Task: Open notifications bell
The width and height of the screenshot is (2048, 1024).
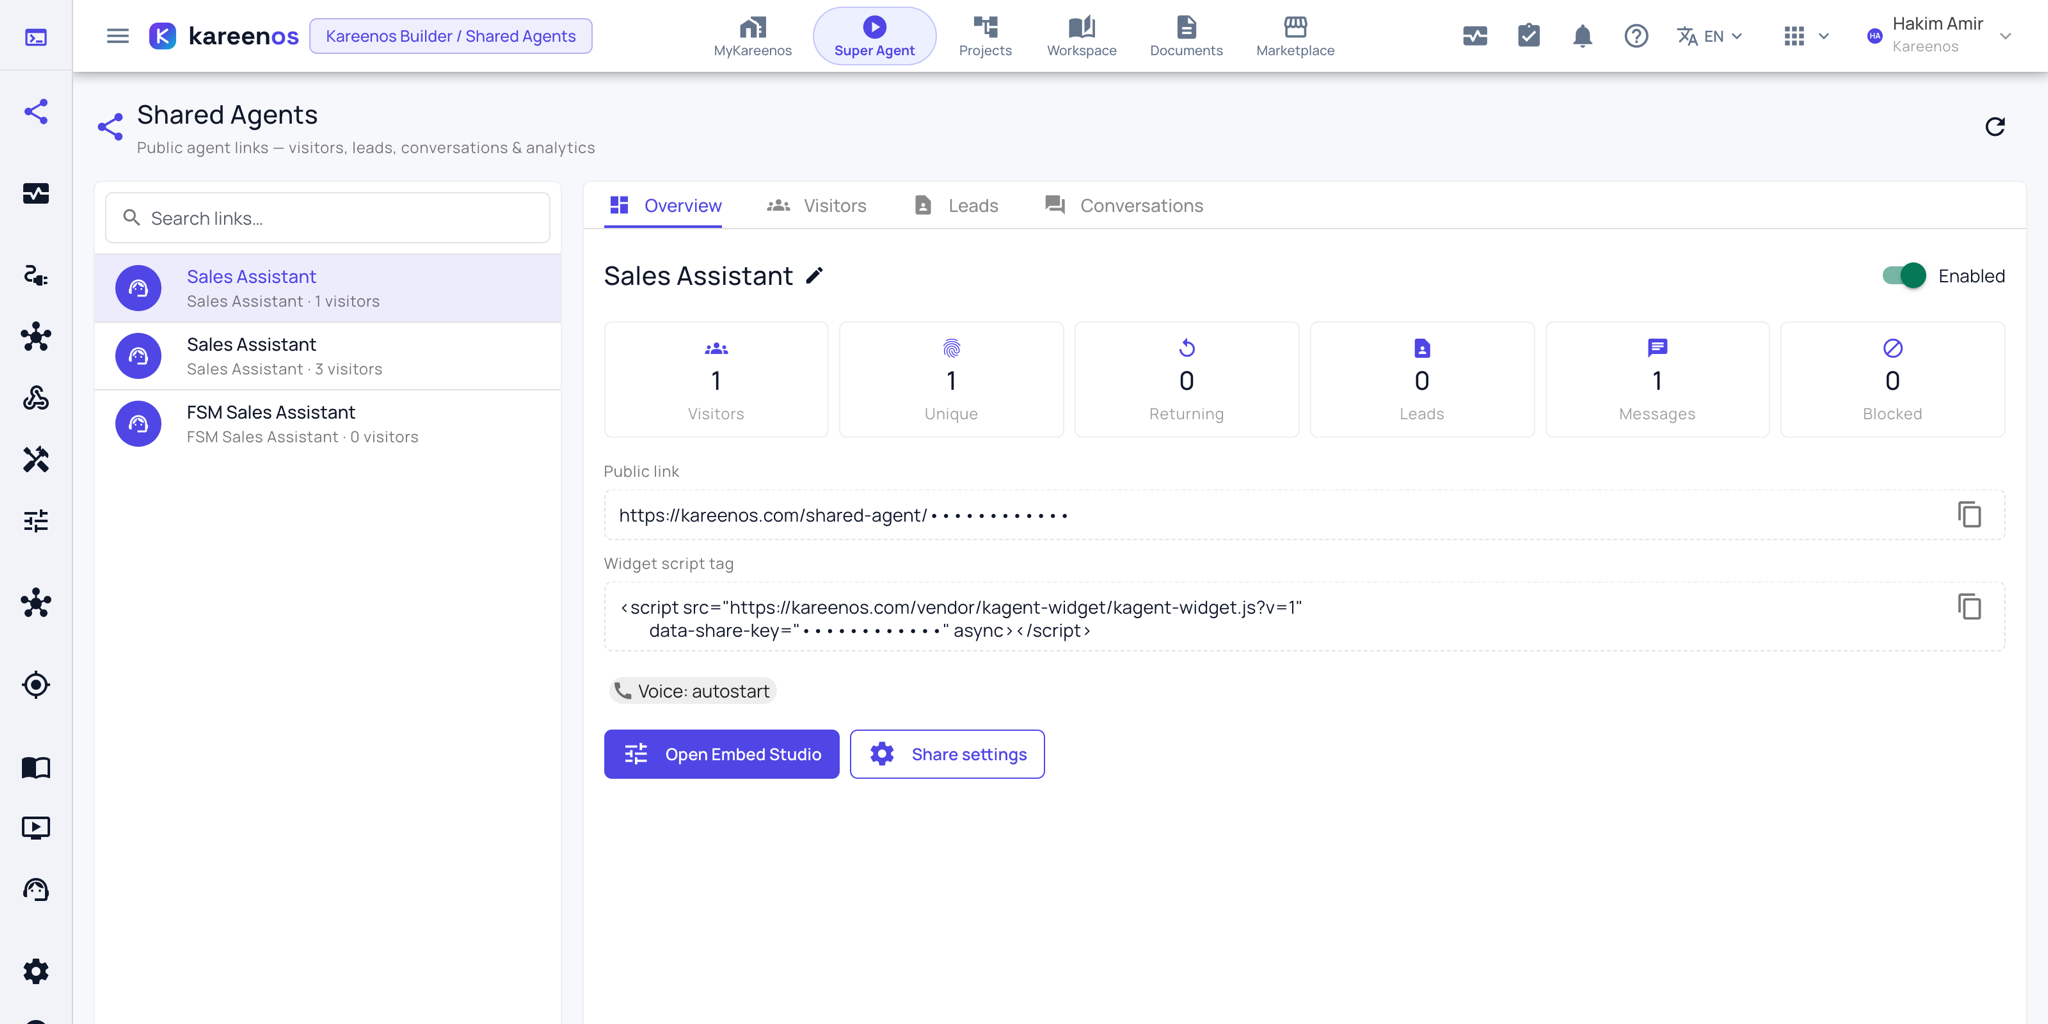Action: click(1582, 37)
